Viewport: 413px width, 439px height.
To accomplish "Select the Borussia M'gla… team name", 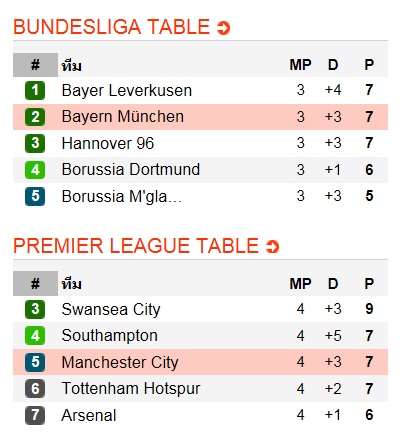I will coord(122,196).
